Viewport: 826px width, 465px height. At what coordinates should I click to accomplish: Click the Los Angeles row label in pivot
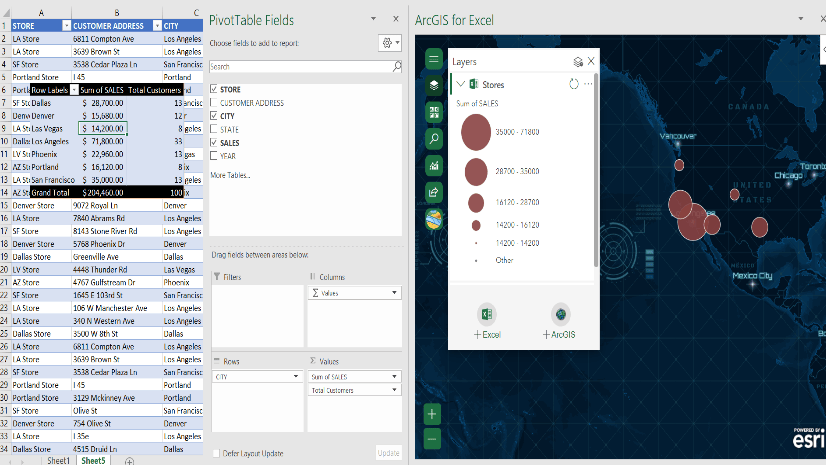point(50,141)
